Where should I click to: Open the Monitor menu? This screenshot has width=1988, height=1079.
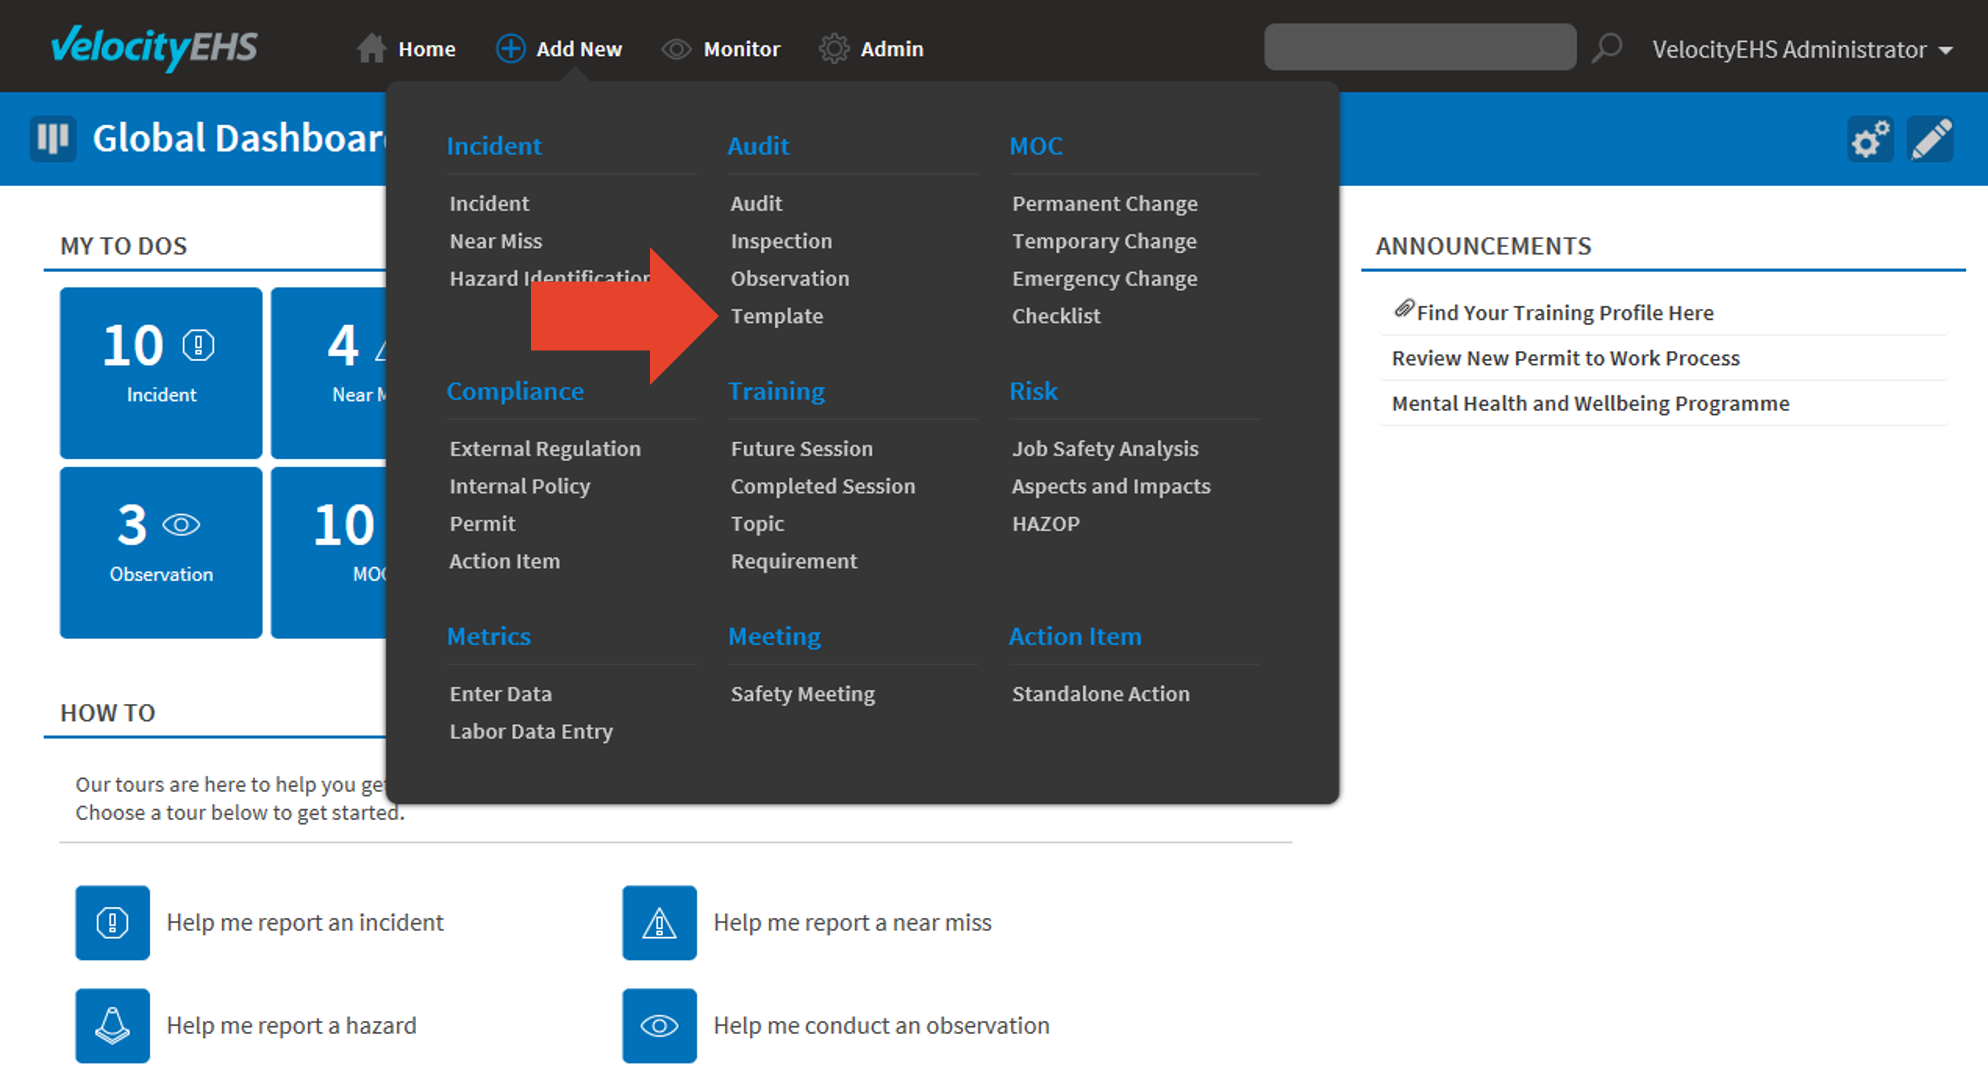click(x=720, y=49)
